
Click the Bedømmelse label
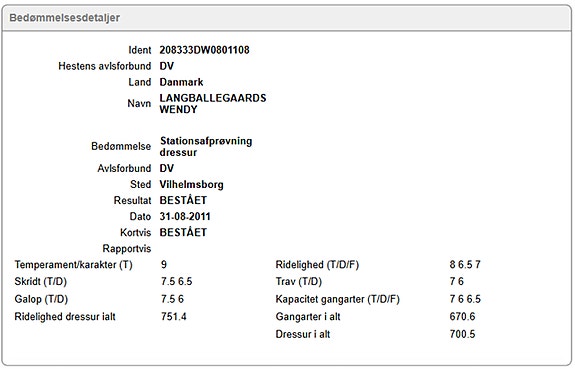coord(121,146)
